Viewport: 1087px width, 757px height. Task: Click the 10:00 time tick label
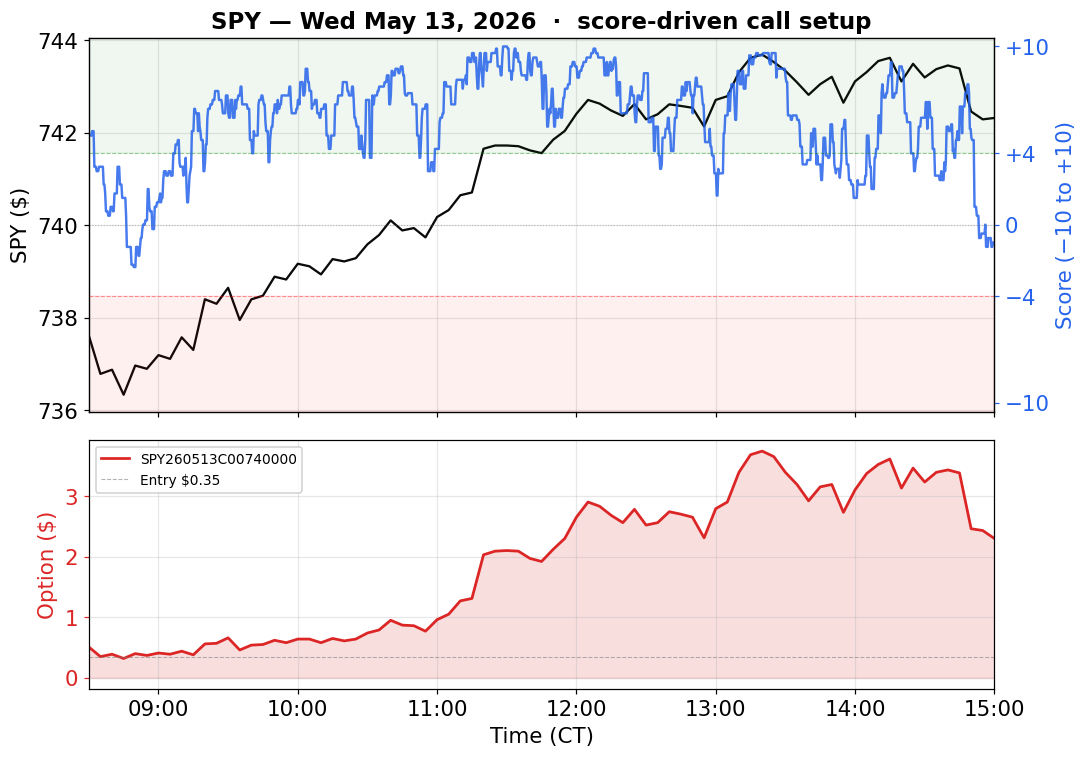click(x=298, y=708)
